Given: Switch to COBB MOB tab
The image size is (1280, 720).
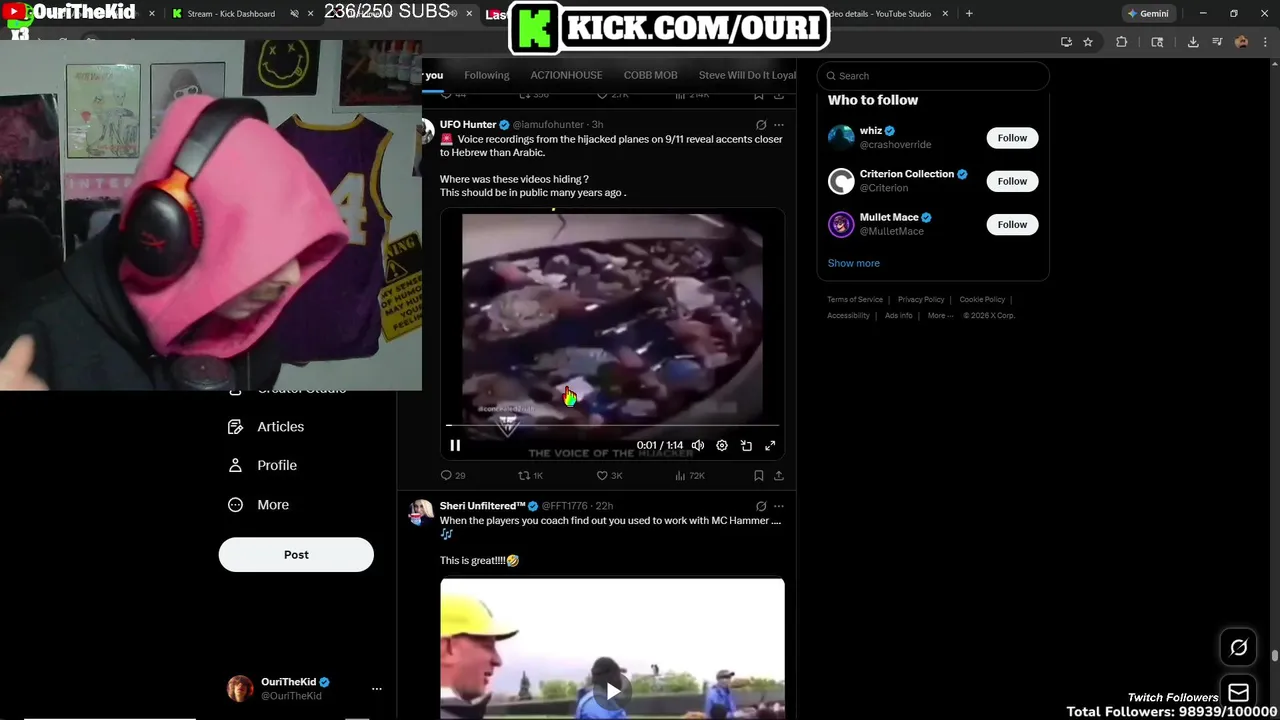Looking at the screenshot, I should click(x=650, y=75).
